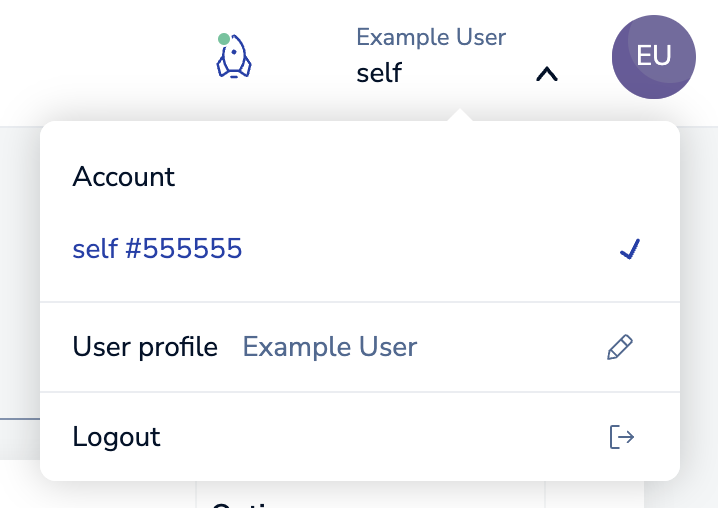Collapse the account dropdown chevron

click(x=546, y=74)
